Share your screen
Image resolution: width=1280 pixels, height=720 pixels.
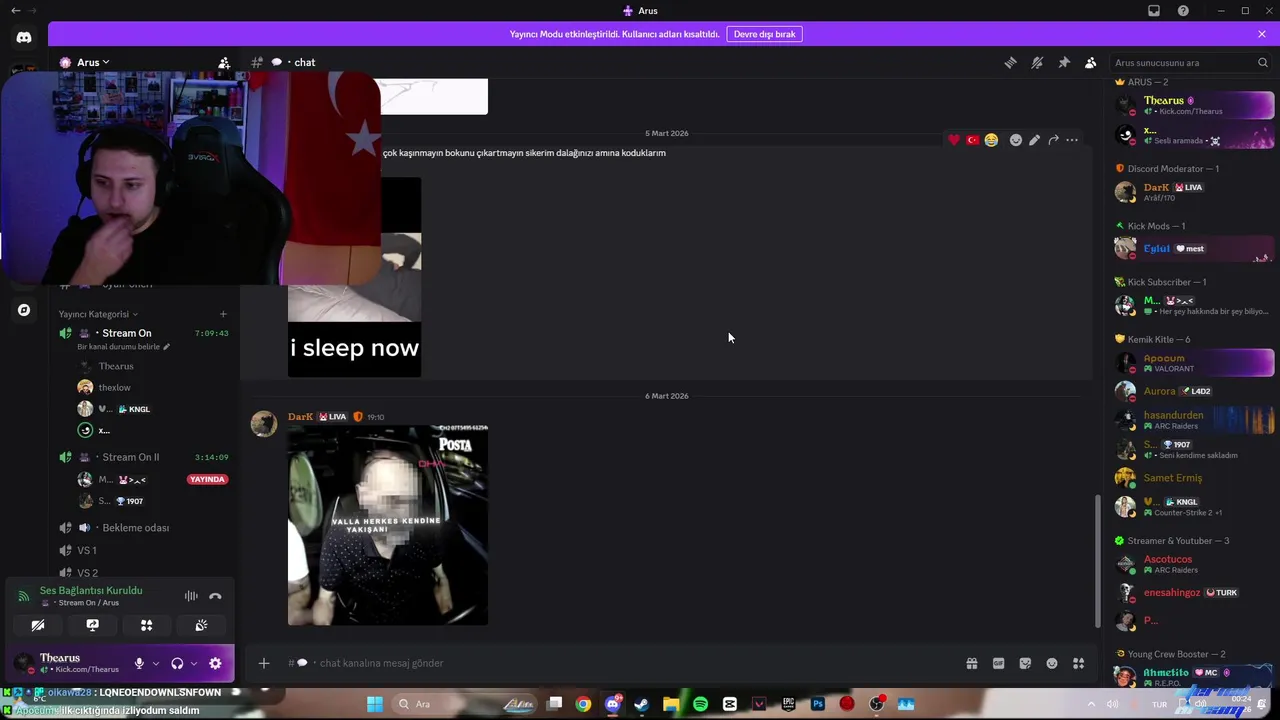pyautogui.click(x=92, y=625)
